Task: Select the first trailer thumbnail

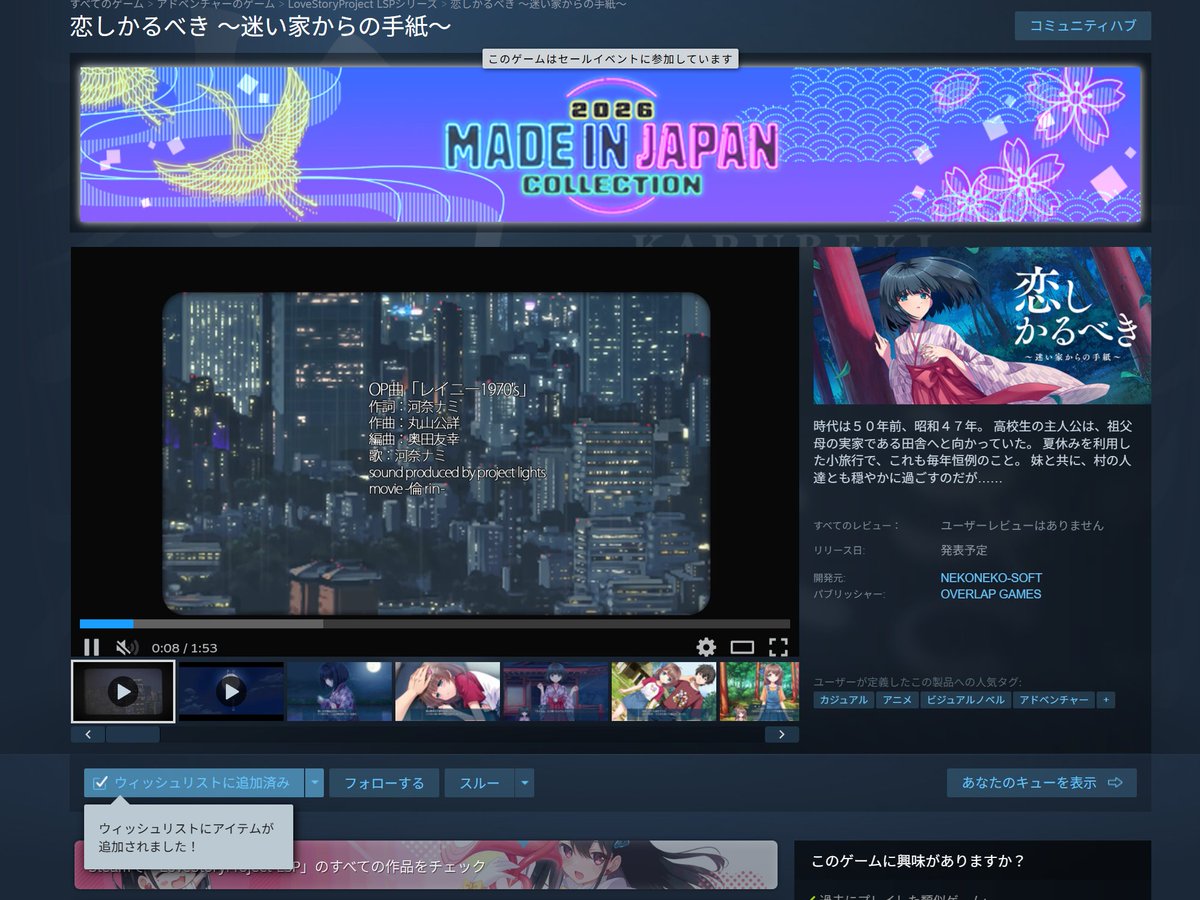Action: (x=123, y=691)
